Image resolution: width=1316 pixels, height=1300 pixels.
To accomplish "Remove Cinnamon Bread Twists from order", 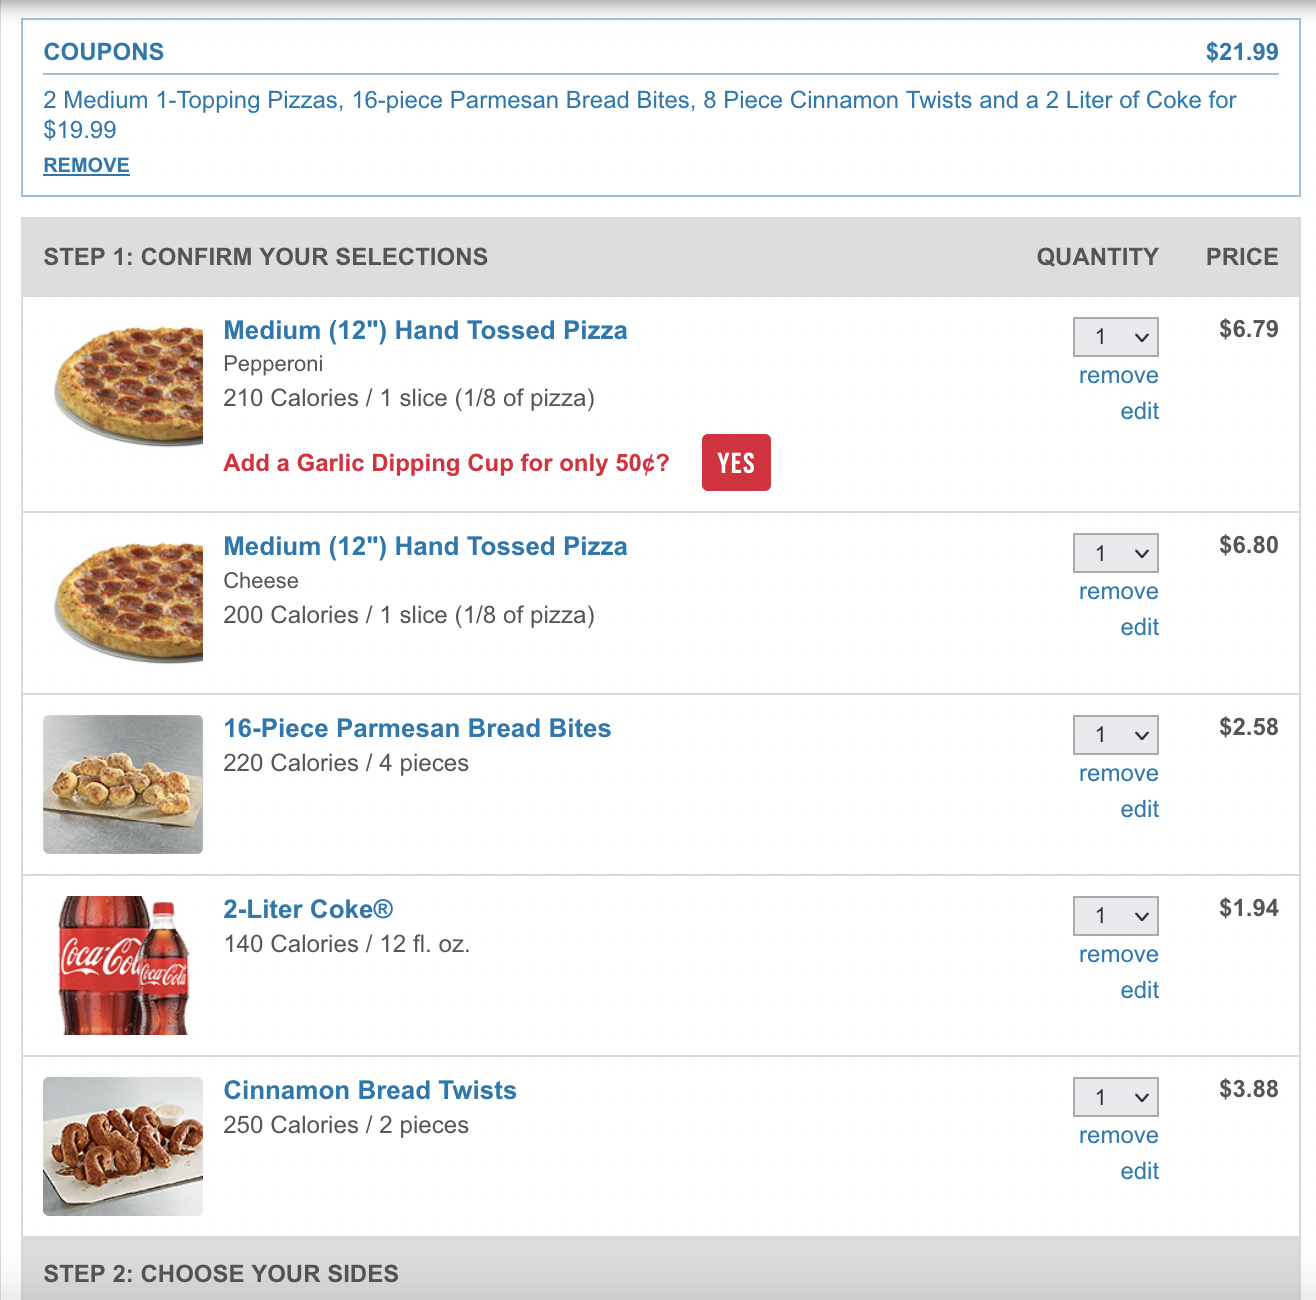I will (x=1118, y=1136).
